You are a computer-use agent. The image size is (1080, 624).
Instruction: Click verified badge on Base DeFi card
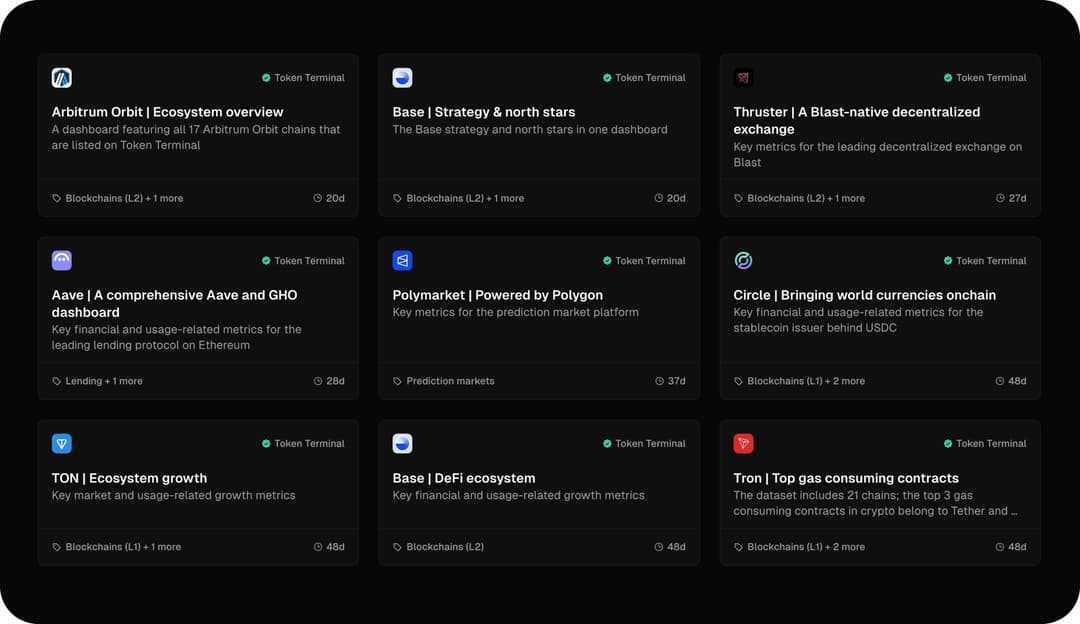click(607, 444)
